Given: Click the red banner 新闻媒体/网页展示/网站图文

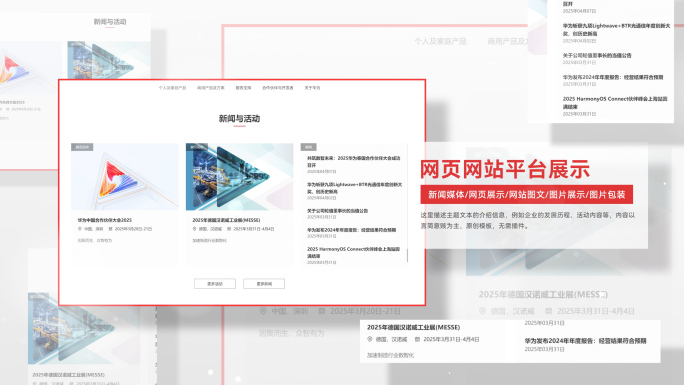Looking at the screenshot, I should pos(527,194).
